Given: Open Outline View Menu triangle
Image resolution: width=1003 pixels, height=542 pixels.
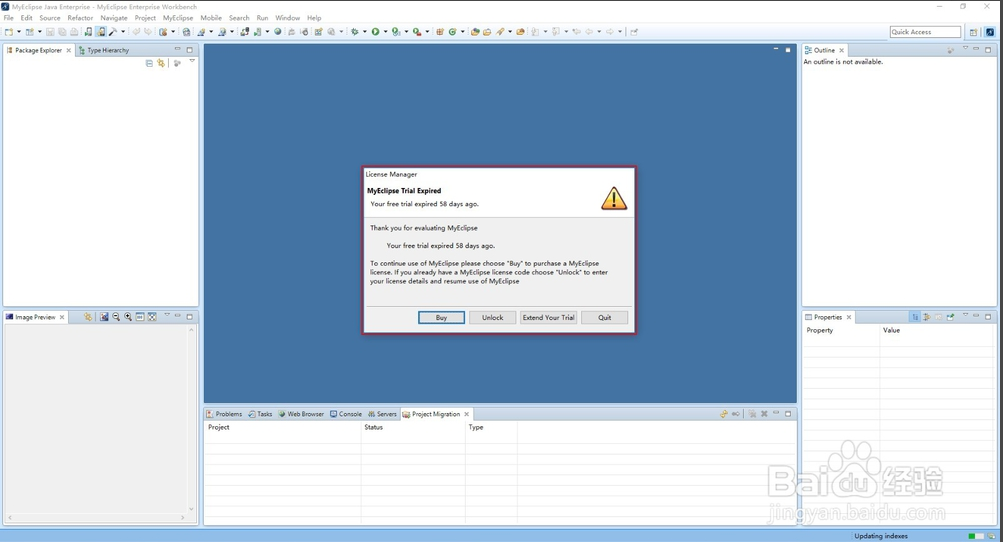Looking at the screenshot, I should 965,49.
